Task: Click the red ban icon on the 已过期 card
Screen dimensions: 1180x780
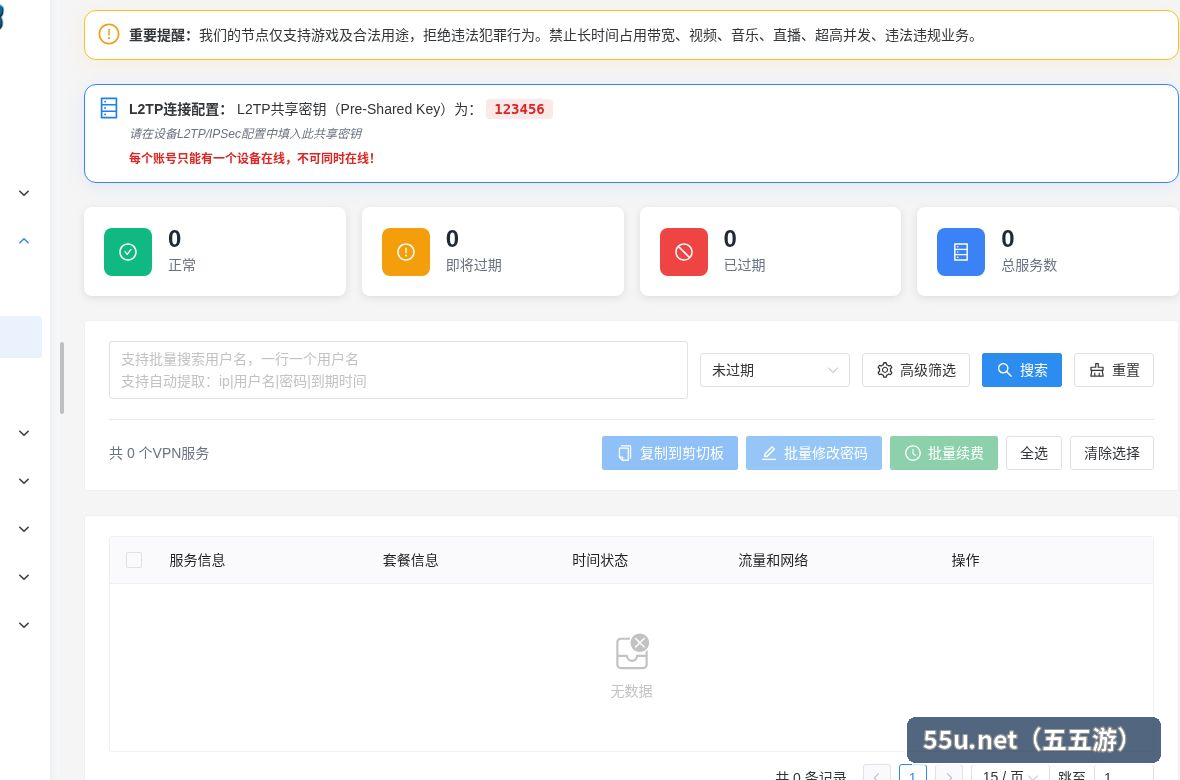Action: click(x=683, y=251)
